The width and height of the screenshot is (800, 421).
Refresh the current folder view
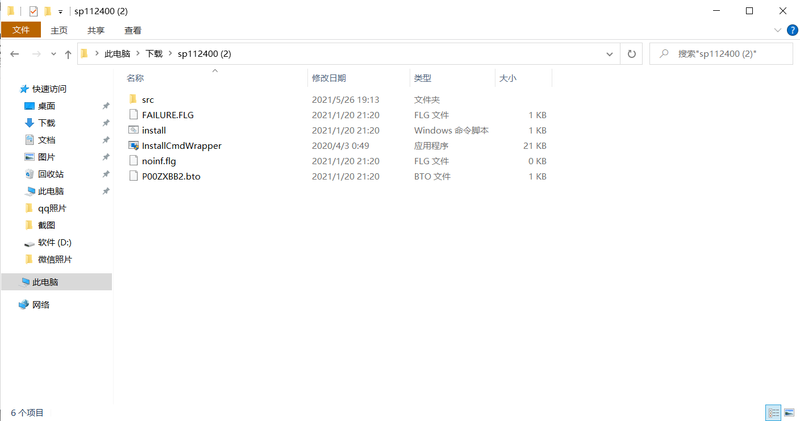(631, 54)
